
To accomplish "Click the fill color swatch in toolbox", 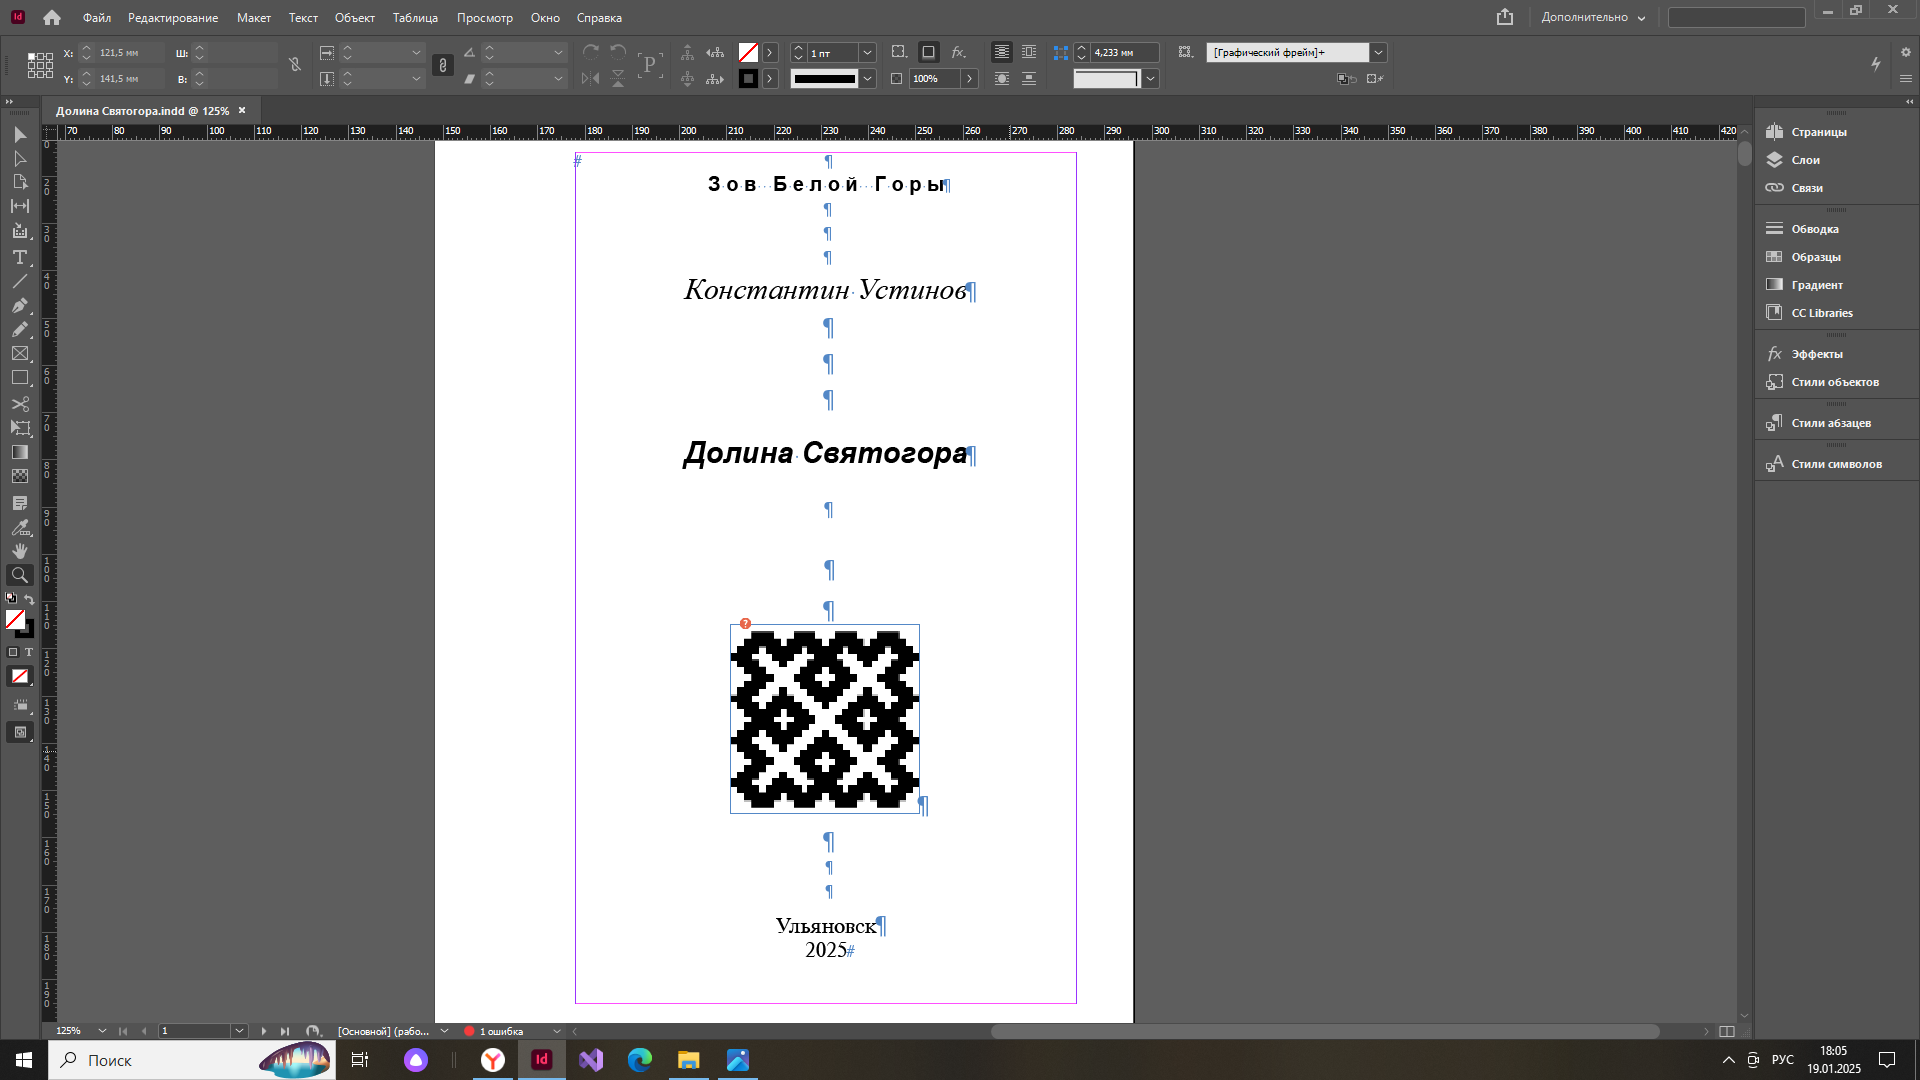I will point(15,620).
